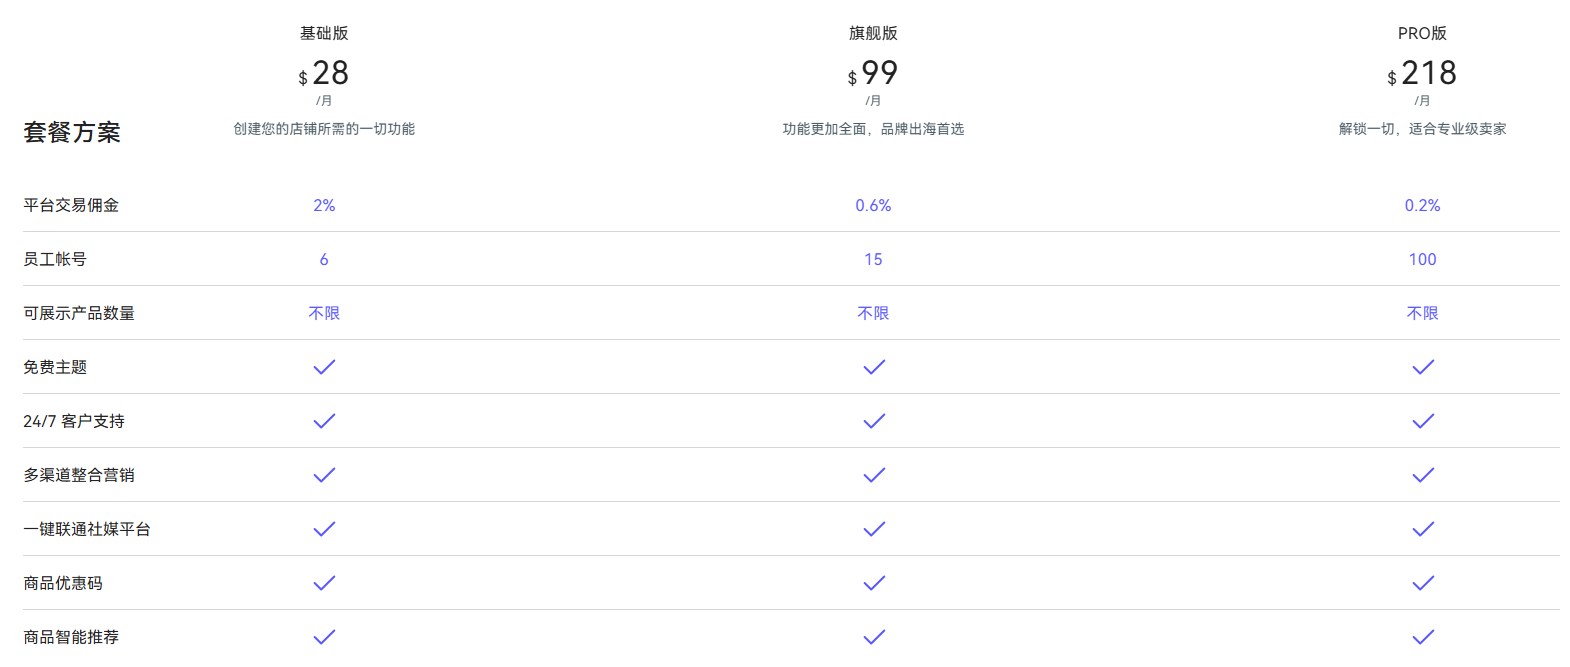The height and width of the screenshot is (667, 1570).
Task: Click the $28 monthly price
Action: pos(324,73)
